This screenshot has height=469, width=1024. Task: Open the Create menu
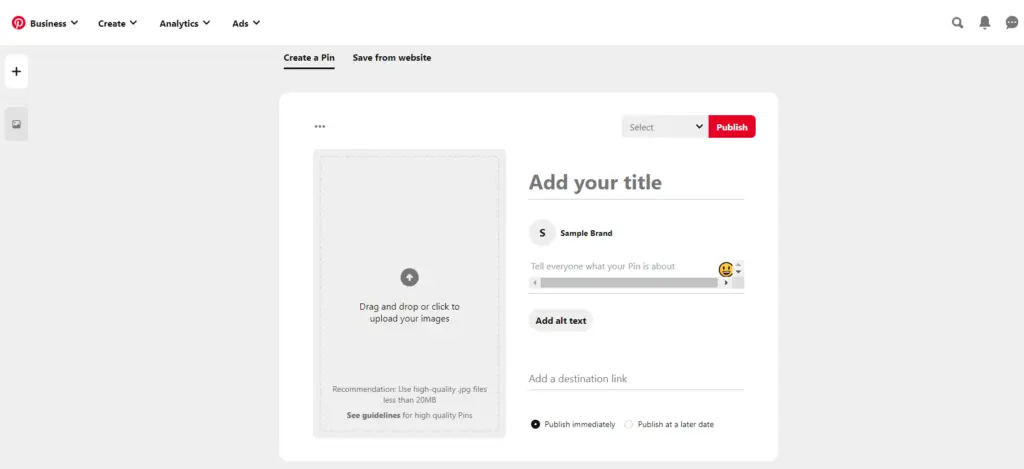coord(117,23)
